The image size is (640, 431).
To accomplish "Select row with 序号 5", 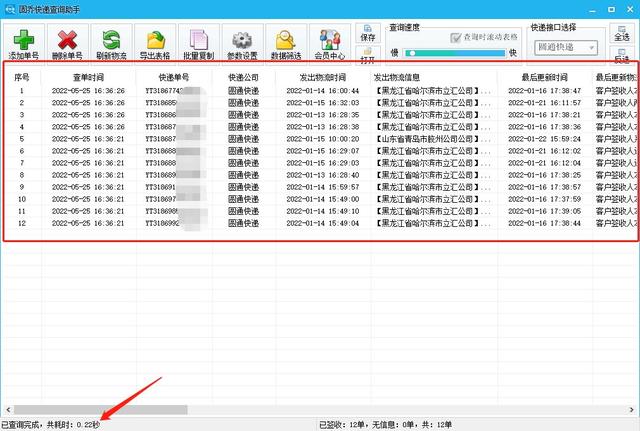I will (320, 139).
